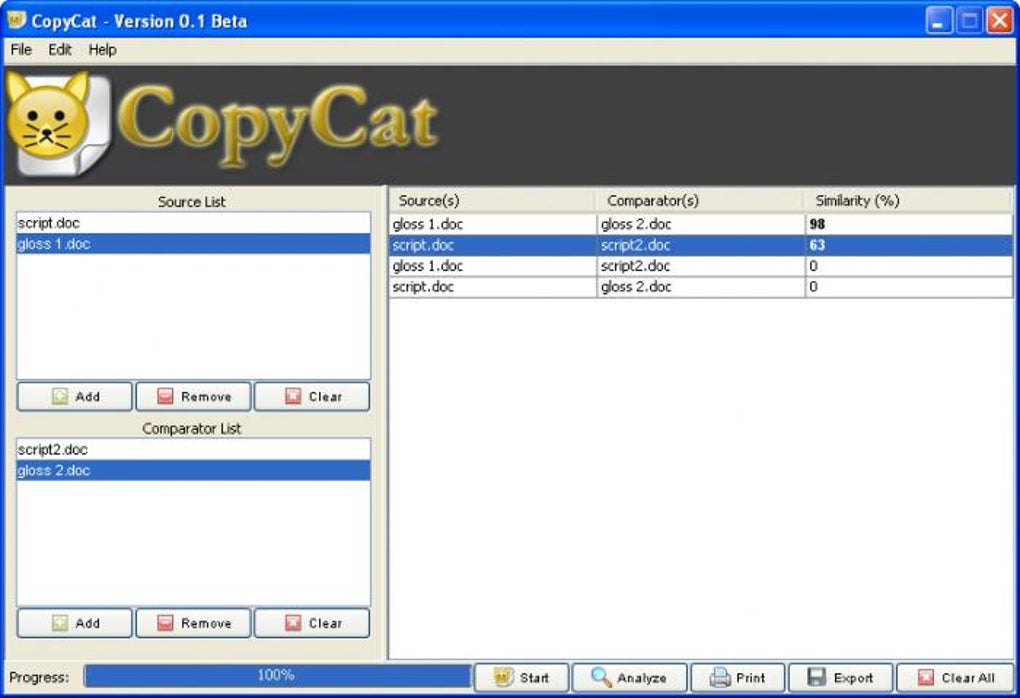
Task: Click the cat icon on Start button
Action: tap(503, 677)
